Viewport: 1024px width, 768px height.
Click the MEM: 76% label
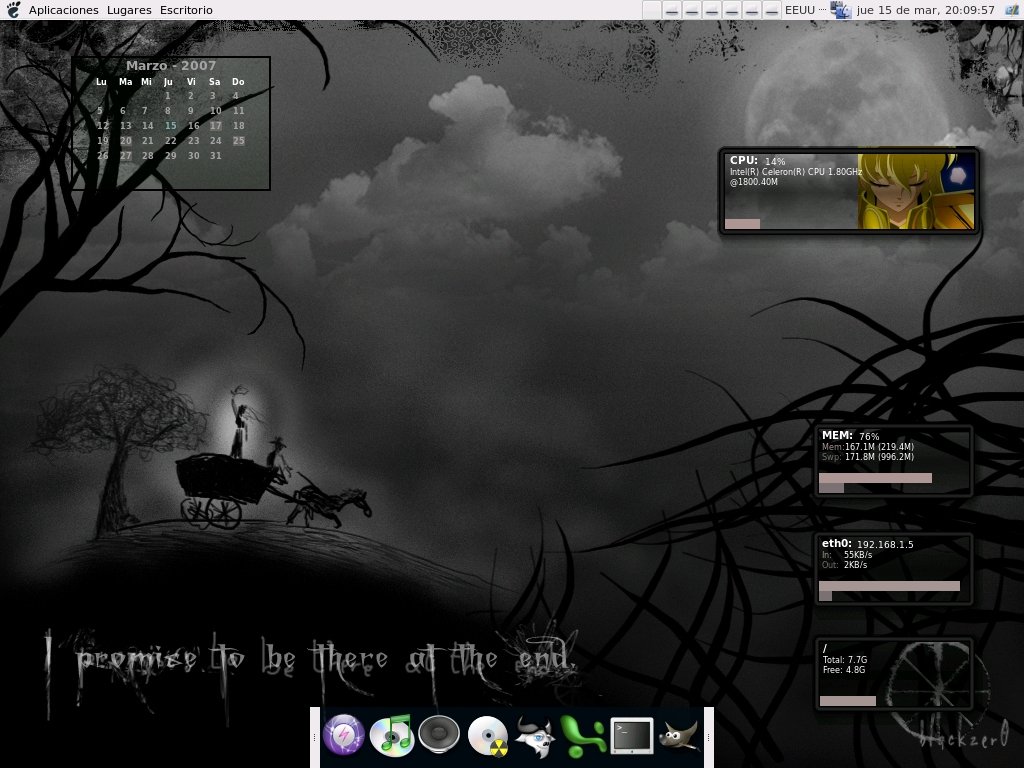[850, 436]
